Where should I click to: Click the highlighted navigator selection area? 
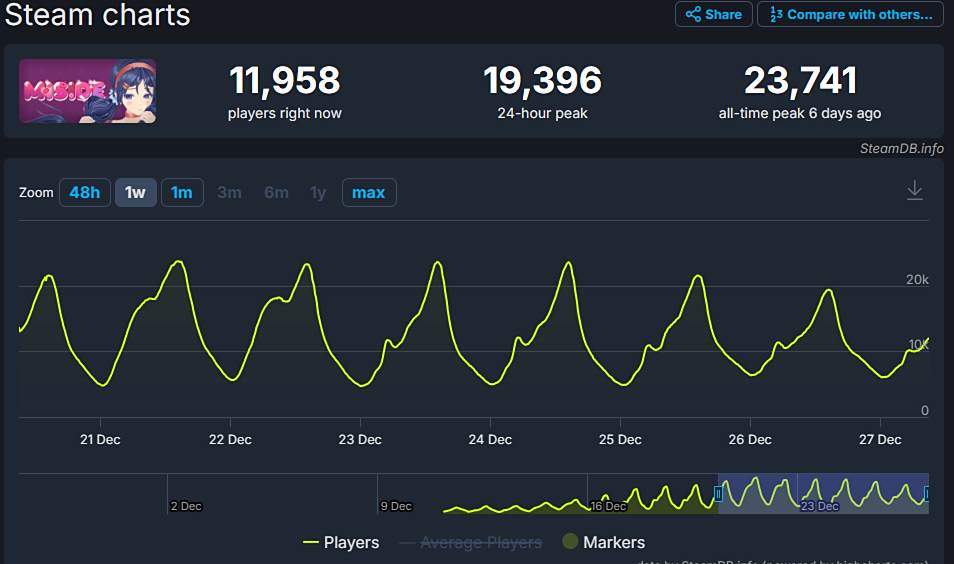point(823,493)
